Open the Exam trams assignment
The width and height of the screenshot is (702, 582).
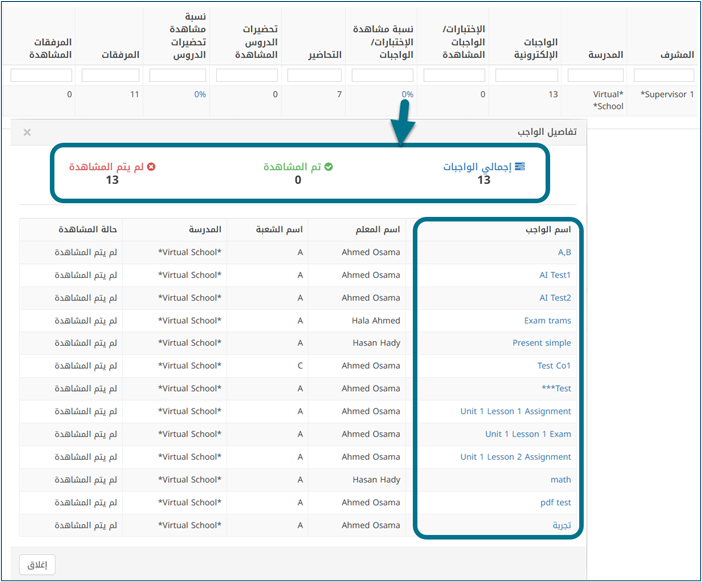coord(547,321)
